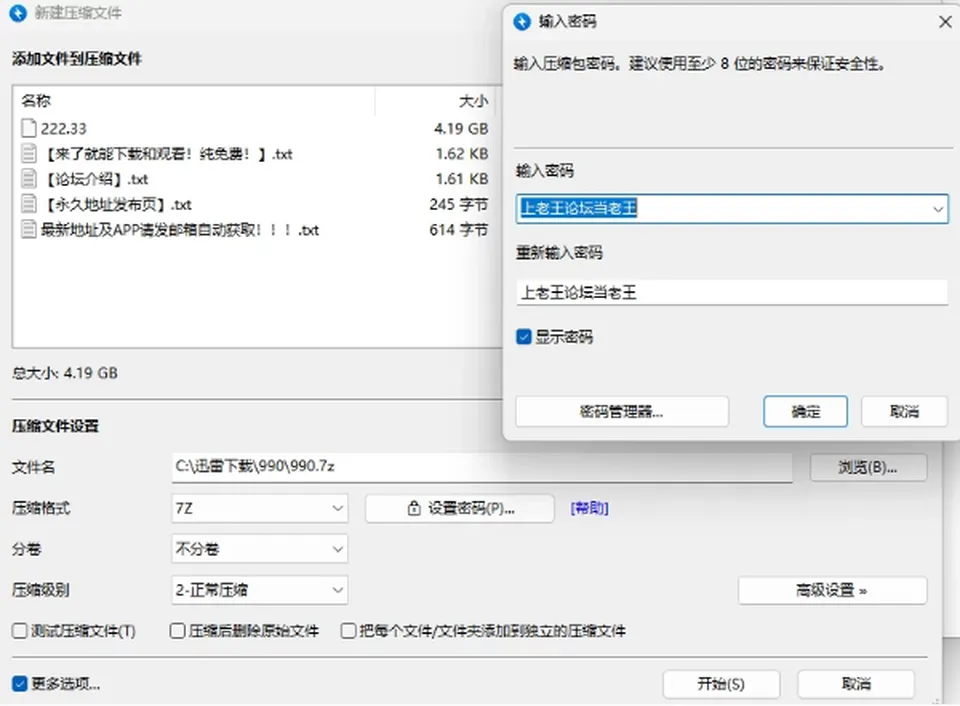Screen dimensions: 960x706
Task: Click the 1.62 KB size value
Action: click(462, 154)
